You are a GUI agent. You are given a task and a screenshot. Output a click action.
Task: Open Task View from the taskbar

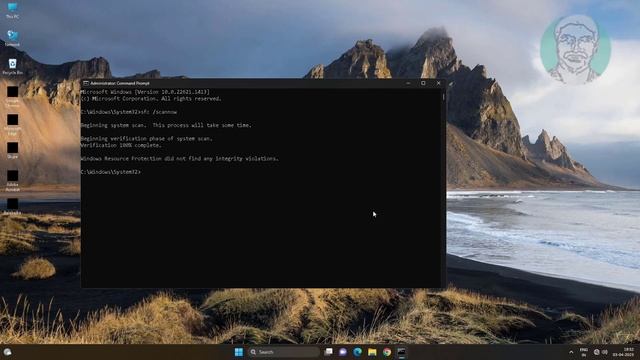pos(329,352)
